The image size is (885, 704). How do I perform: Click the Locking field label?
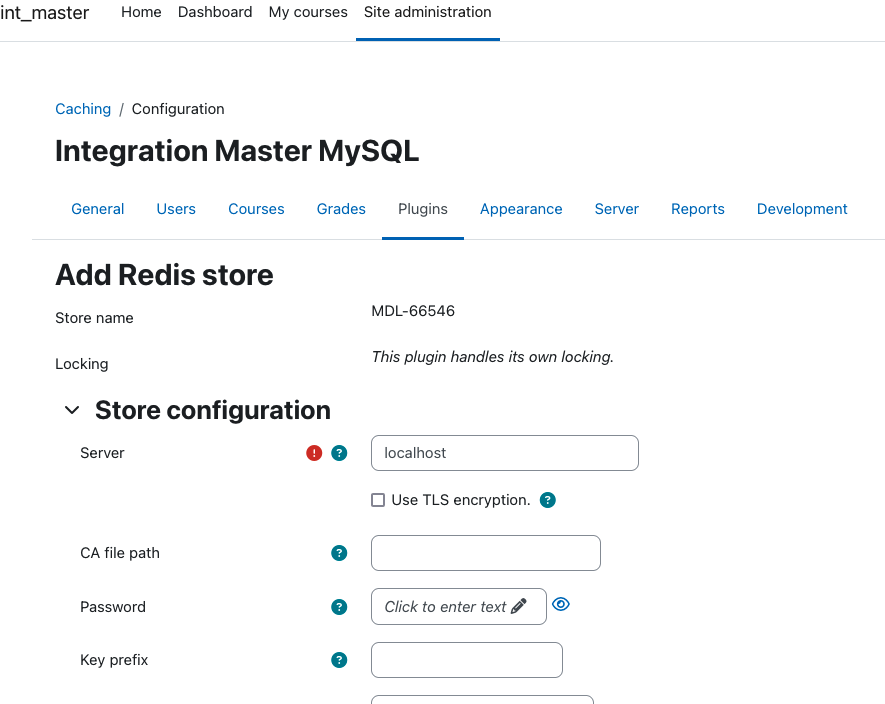click(82, 364)
